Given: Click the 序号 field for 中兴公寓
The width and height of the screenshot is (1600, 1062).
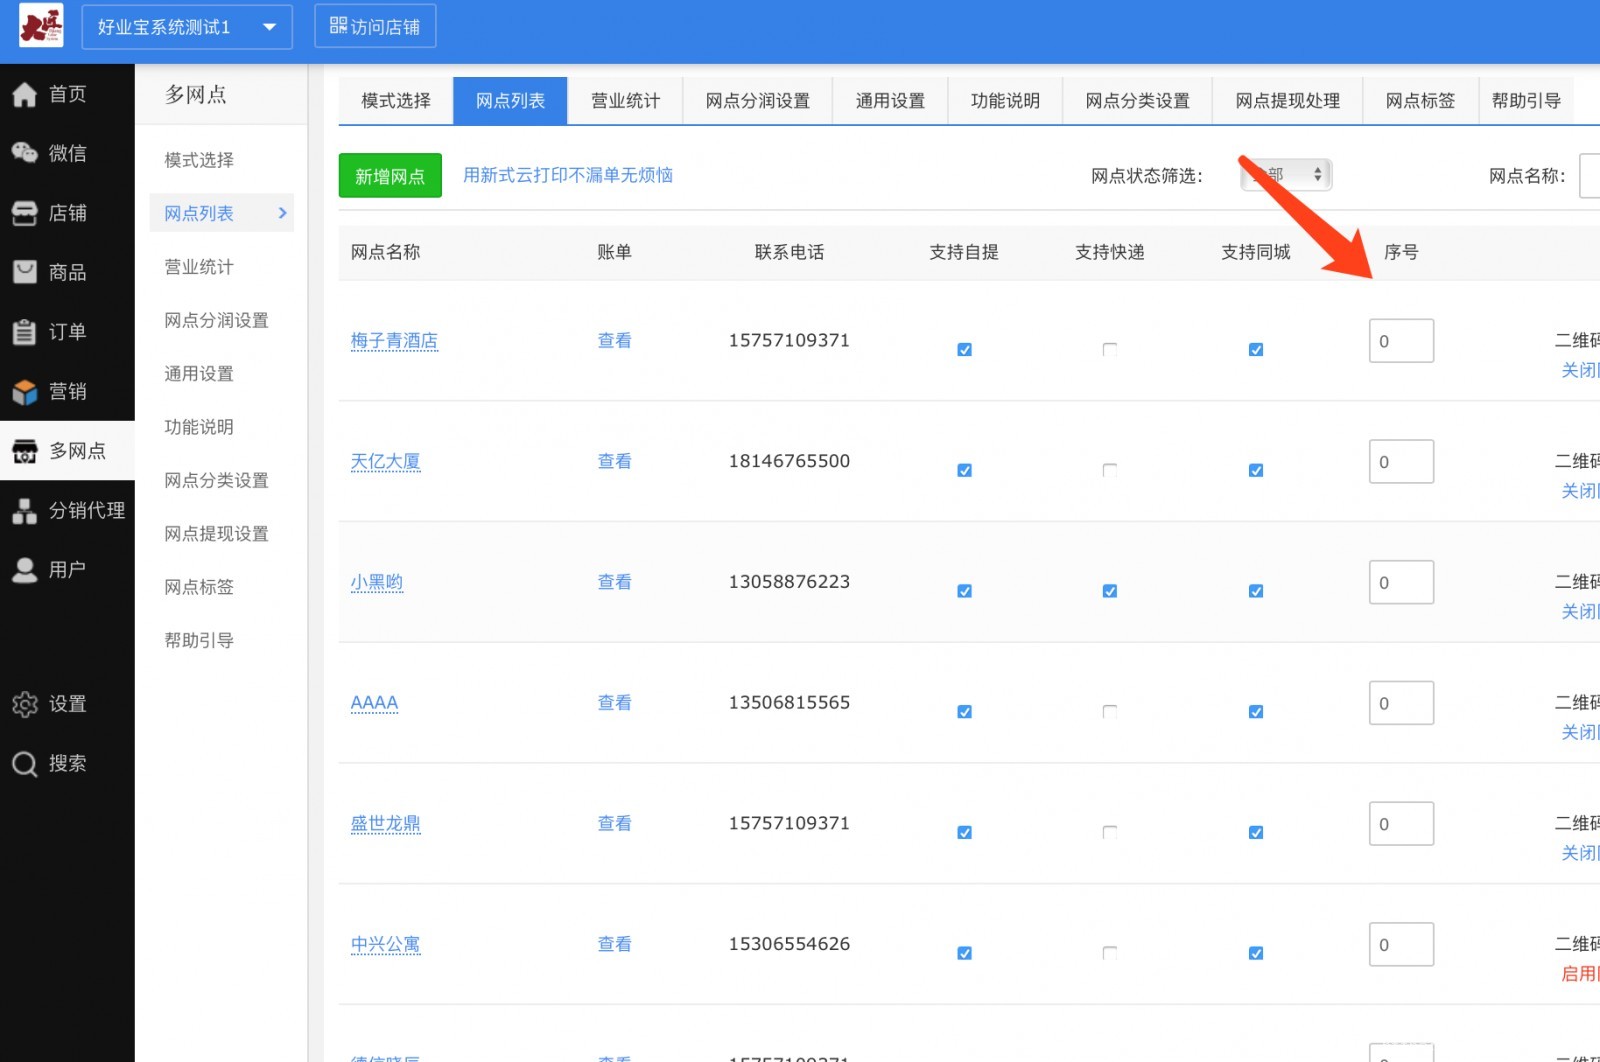Looking at the screenshot, I should coord(1401,944).
